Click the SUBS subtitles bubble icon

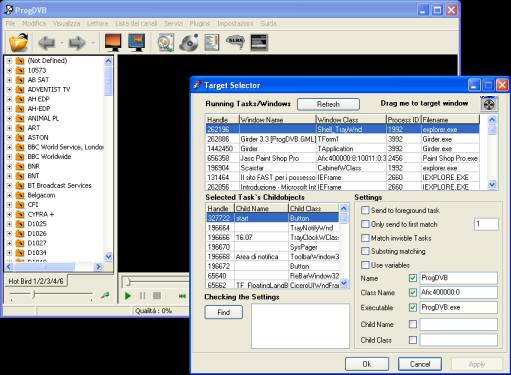235,41
